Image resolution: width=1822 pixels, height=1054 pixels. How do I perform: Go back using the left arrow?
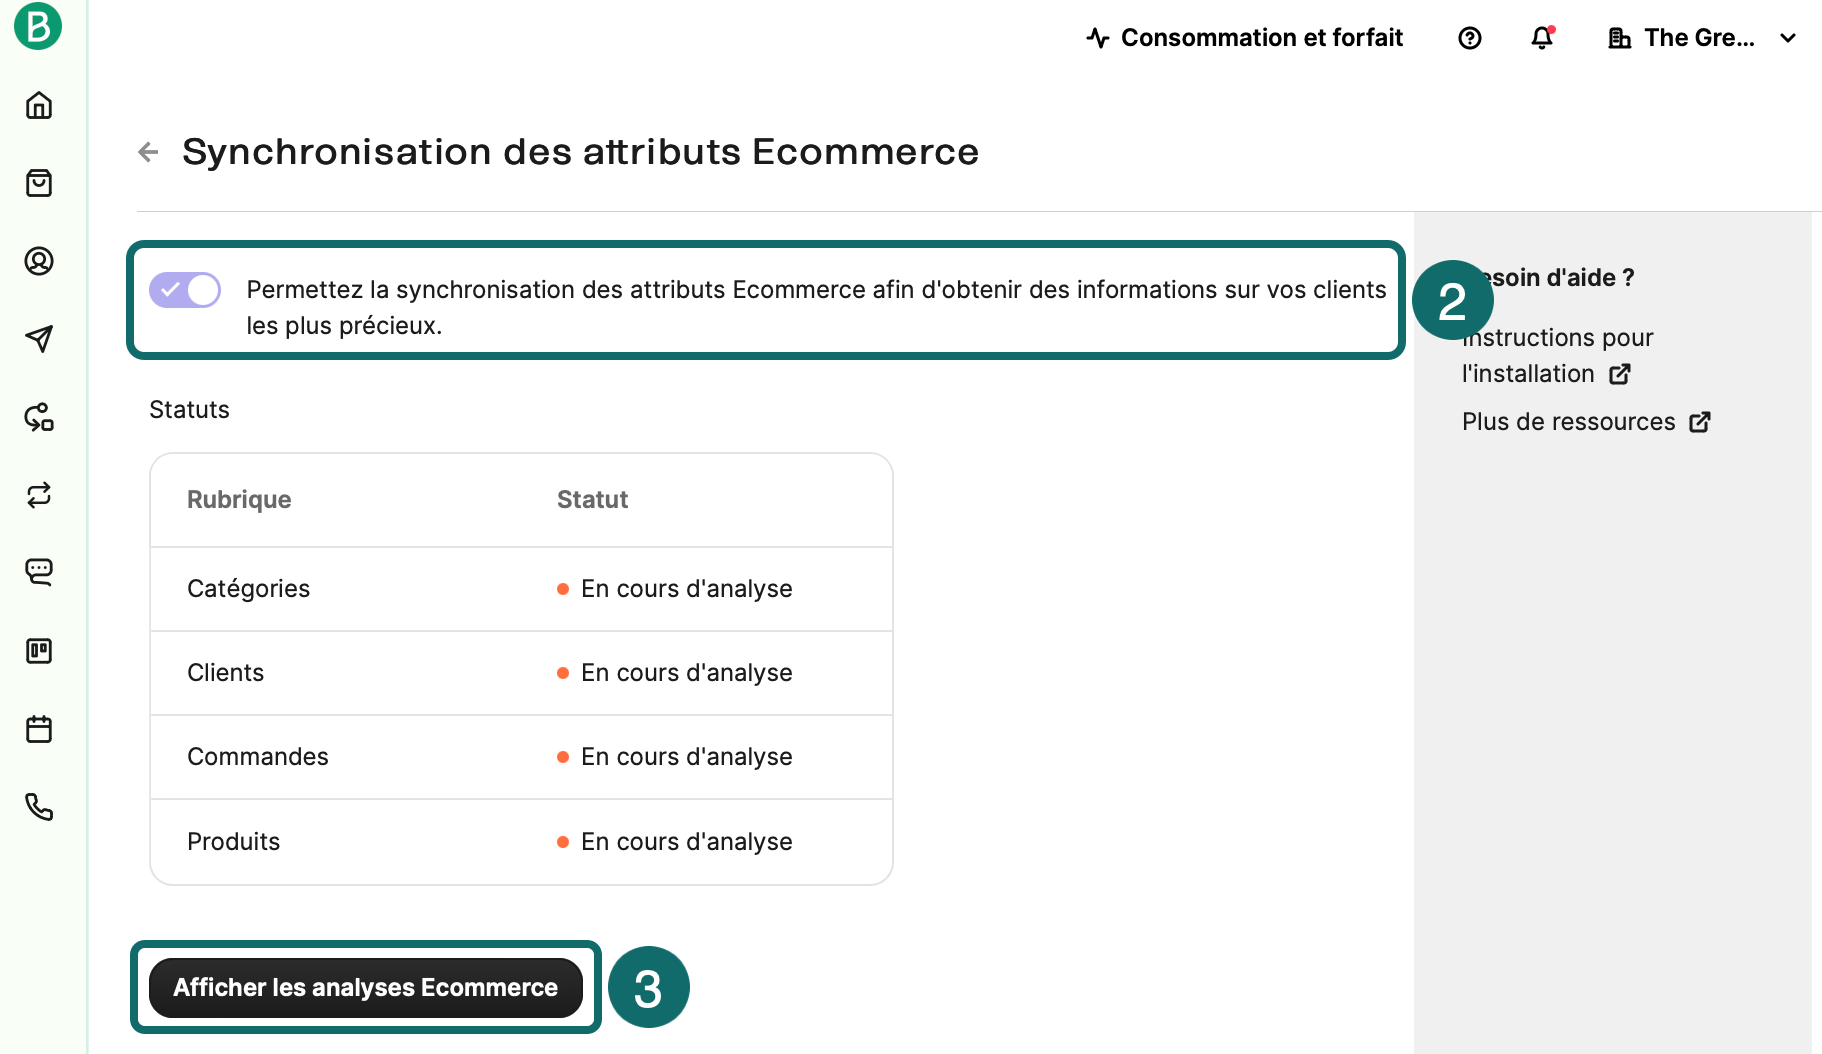click(x=148, y=152)
